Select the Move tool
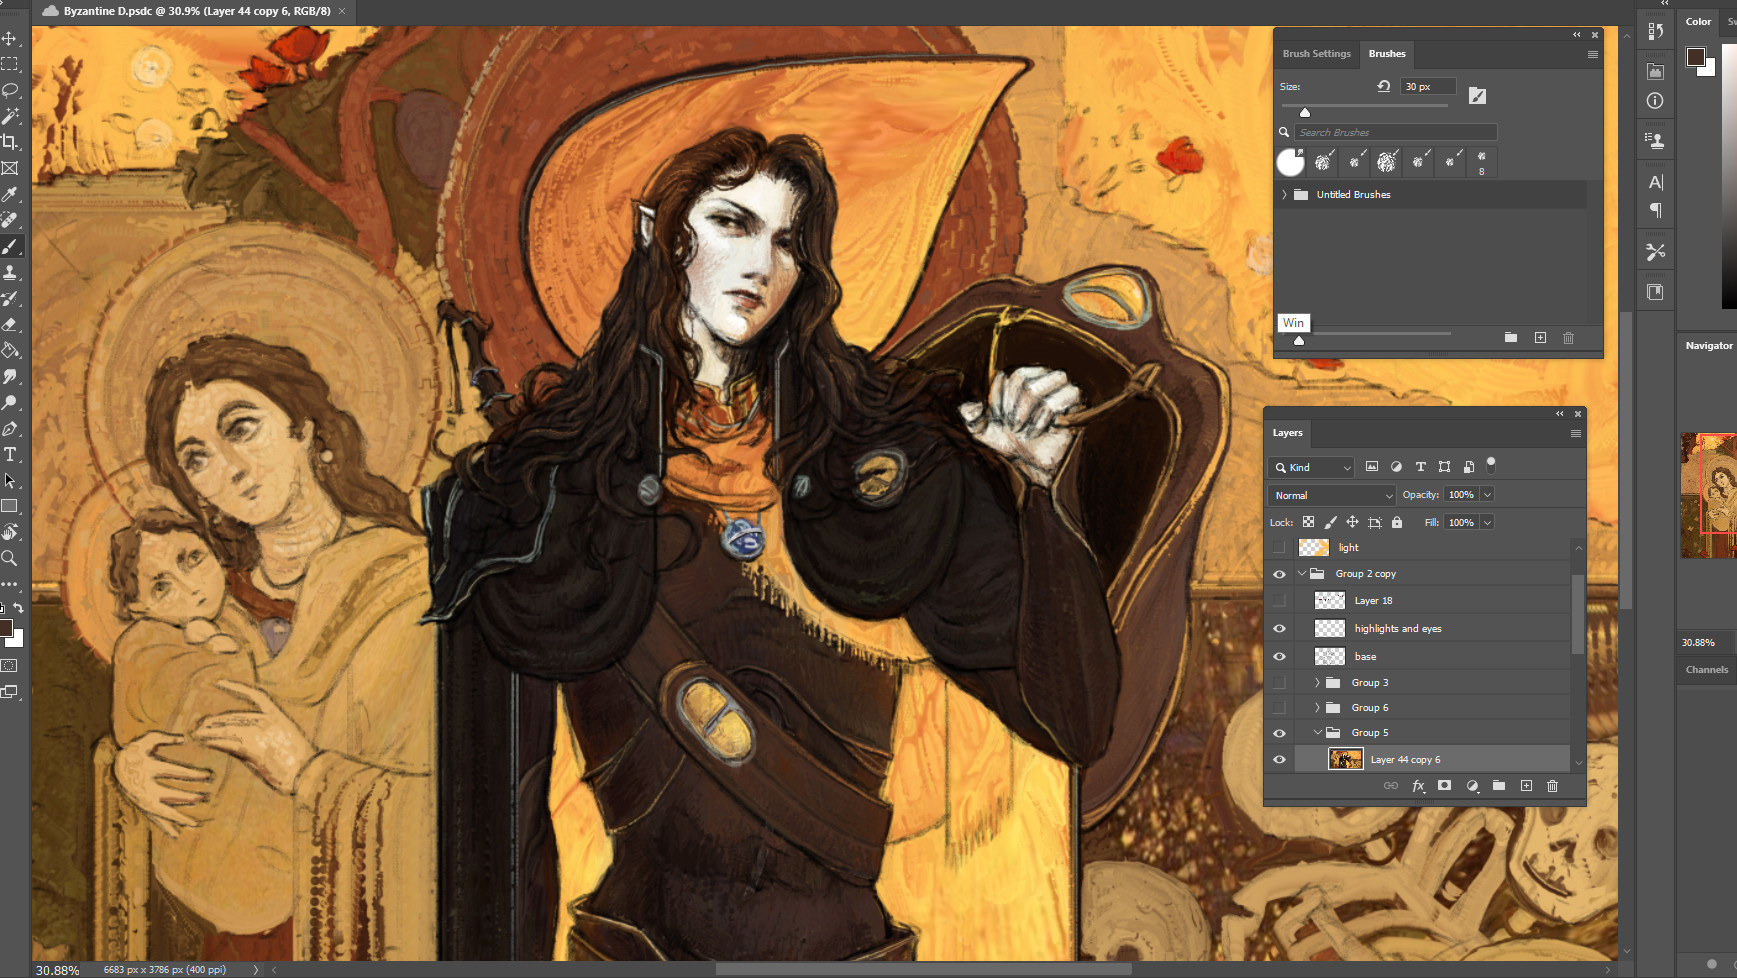Screen dimensions: 1737x978 pyautogui.click(x=10, y=38)
